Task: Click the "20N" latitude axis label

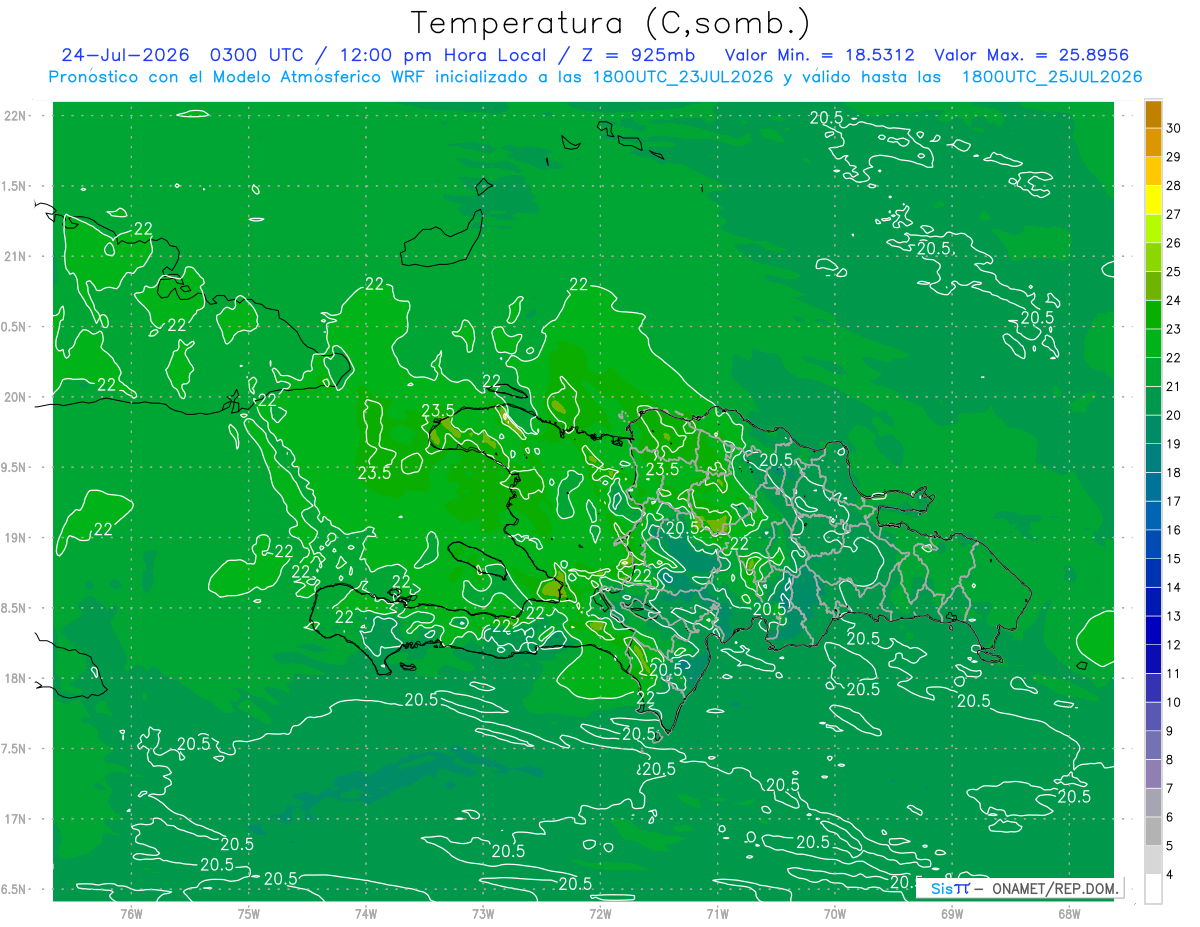Action: (x=15, y=397)
